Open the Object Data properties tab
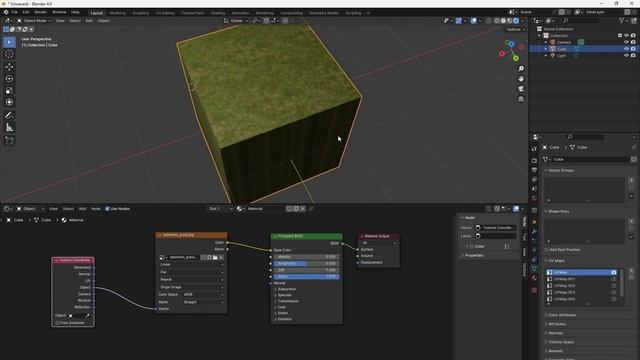The height and width of the screenshot is (360, 640). pyautogui.click(x=534, y=268)
